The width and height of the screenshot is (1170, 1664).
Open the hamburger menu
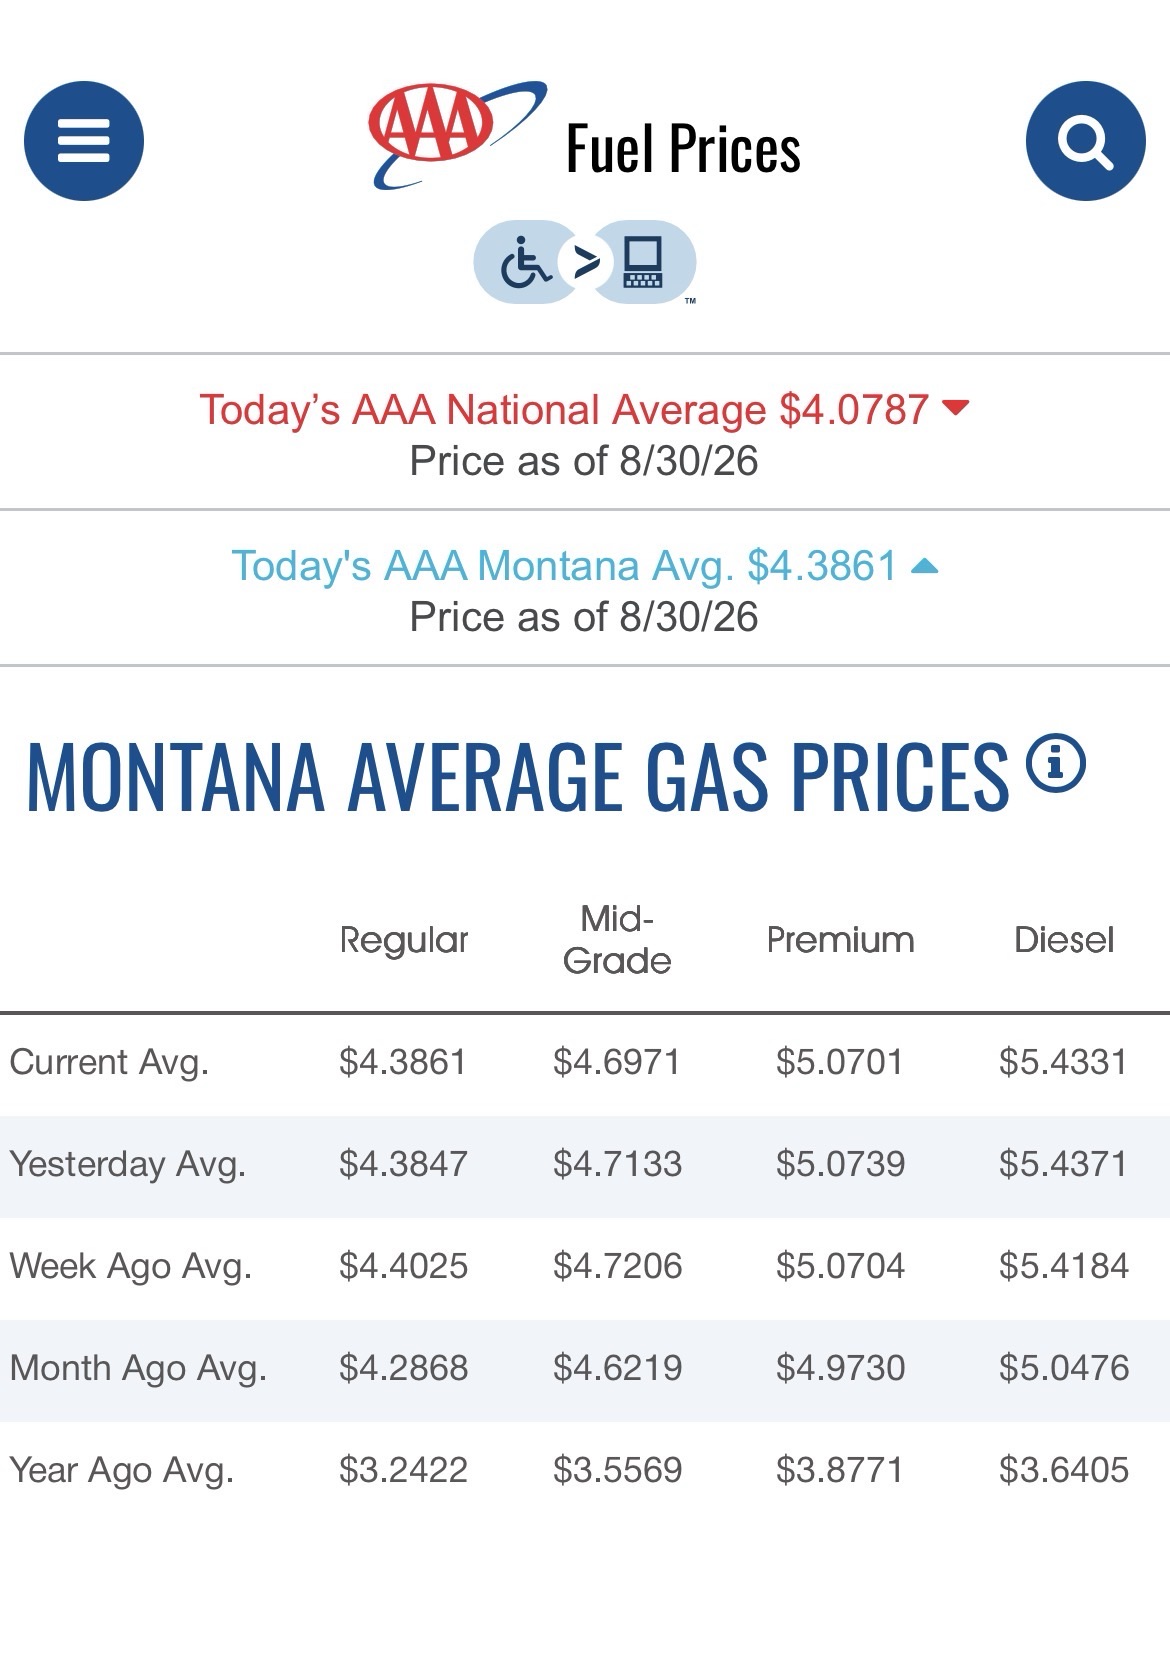(84, 141)
